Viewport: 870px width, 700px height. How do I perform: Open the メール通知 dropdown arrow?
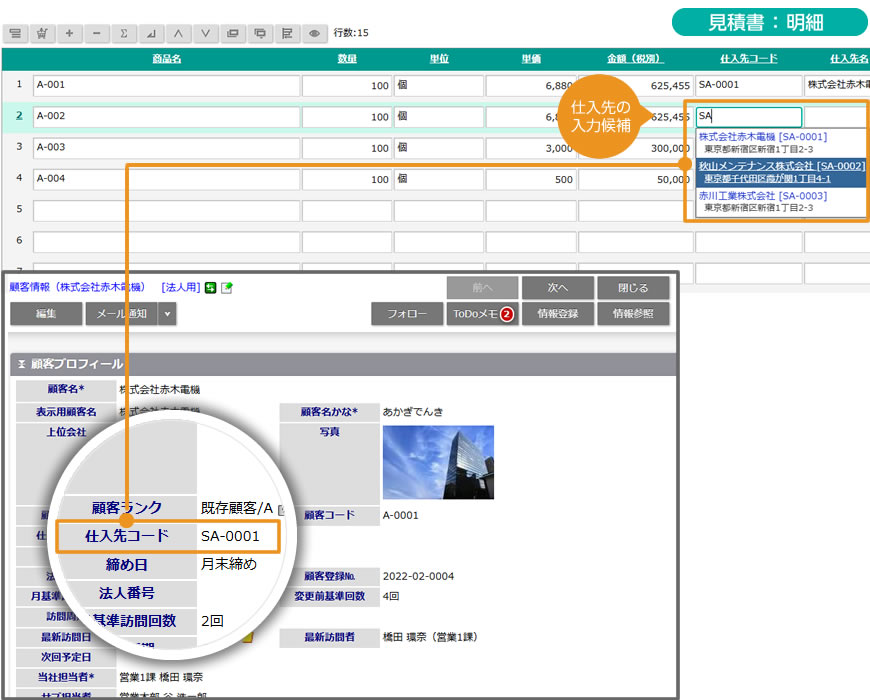click(167, 314)
